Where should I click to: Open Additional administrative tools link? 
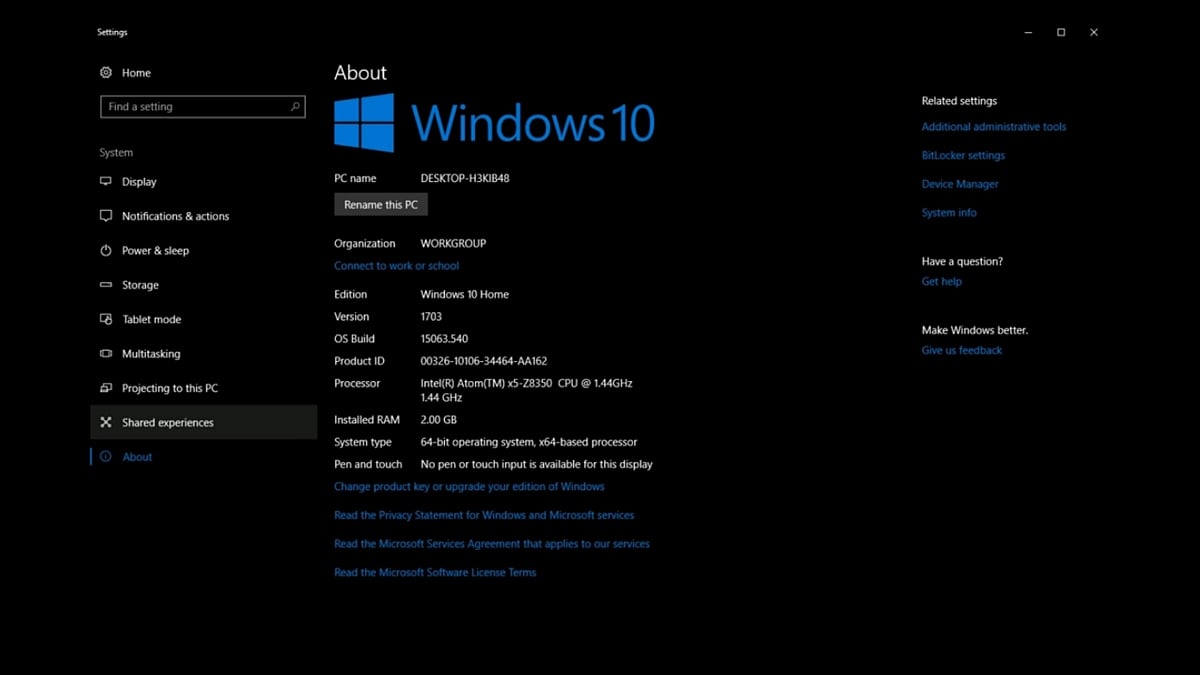tap(994, 127)
